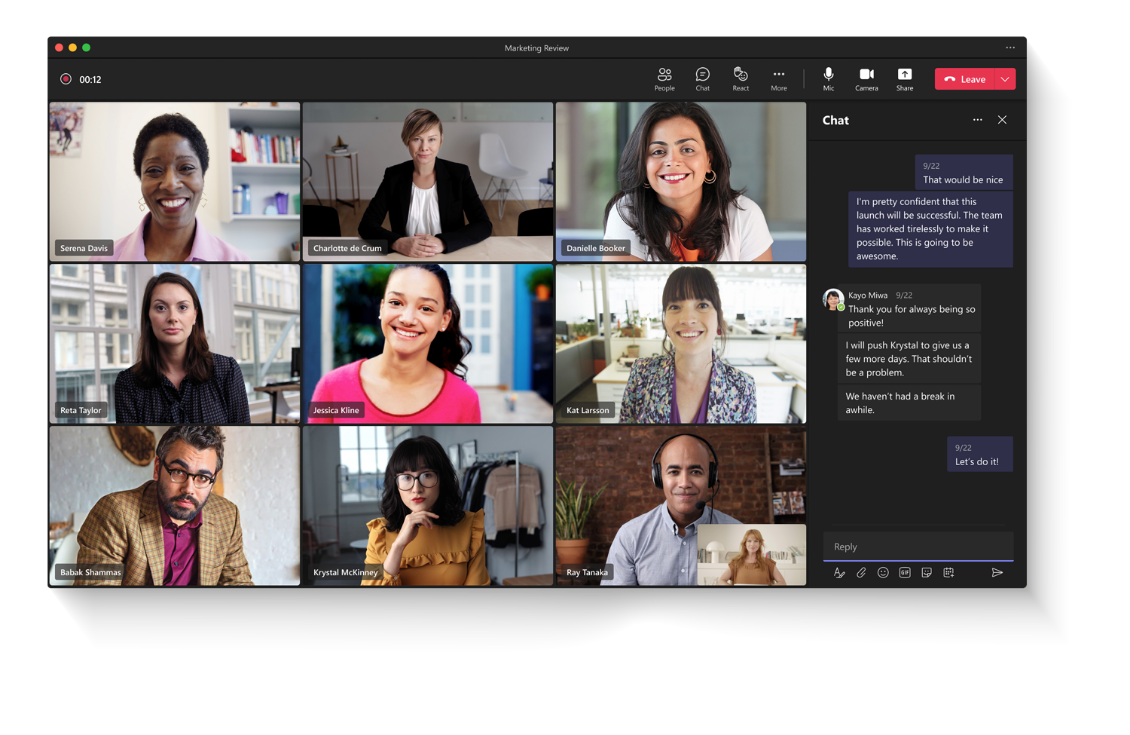Select Reta Taylor video tile
This screenshot has width=1130, height=735.
point(174,344)
